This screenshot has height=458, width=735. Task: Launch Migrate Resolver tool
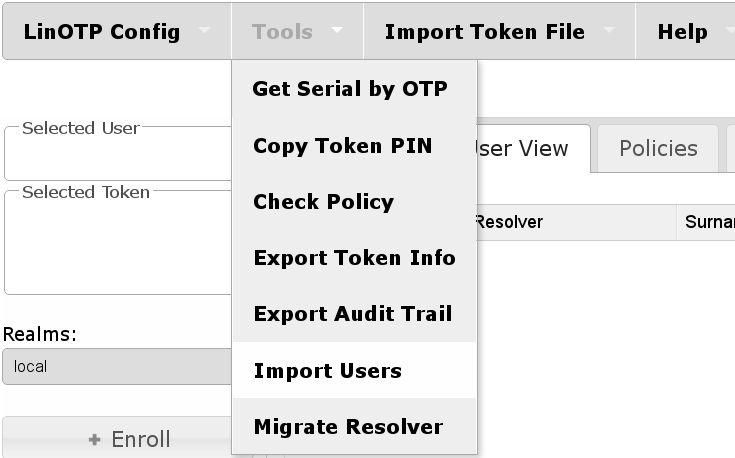tap(348, 427)
